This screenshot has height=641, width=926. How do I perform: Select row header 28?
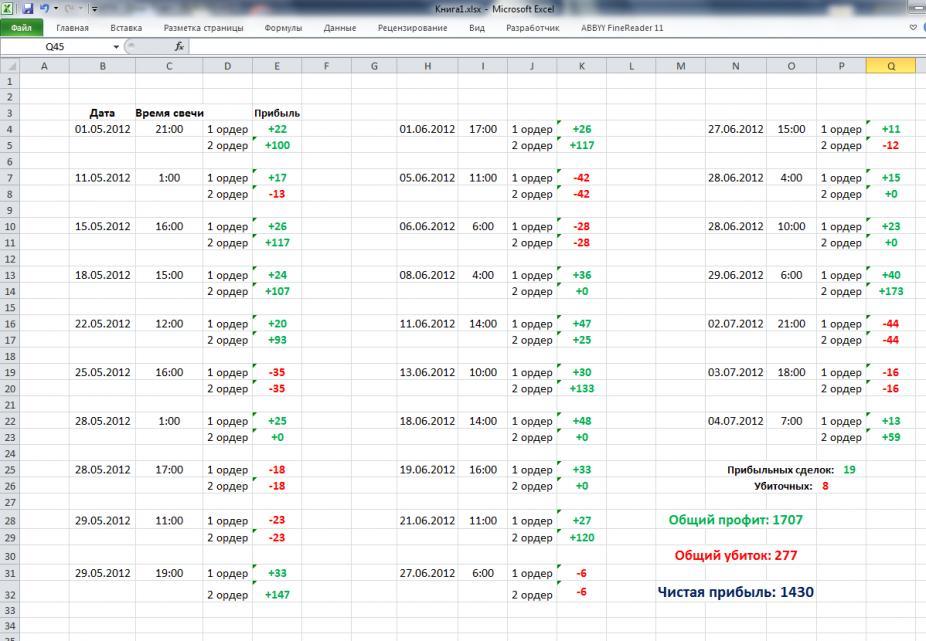point(9,521)
